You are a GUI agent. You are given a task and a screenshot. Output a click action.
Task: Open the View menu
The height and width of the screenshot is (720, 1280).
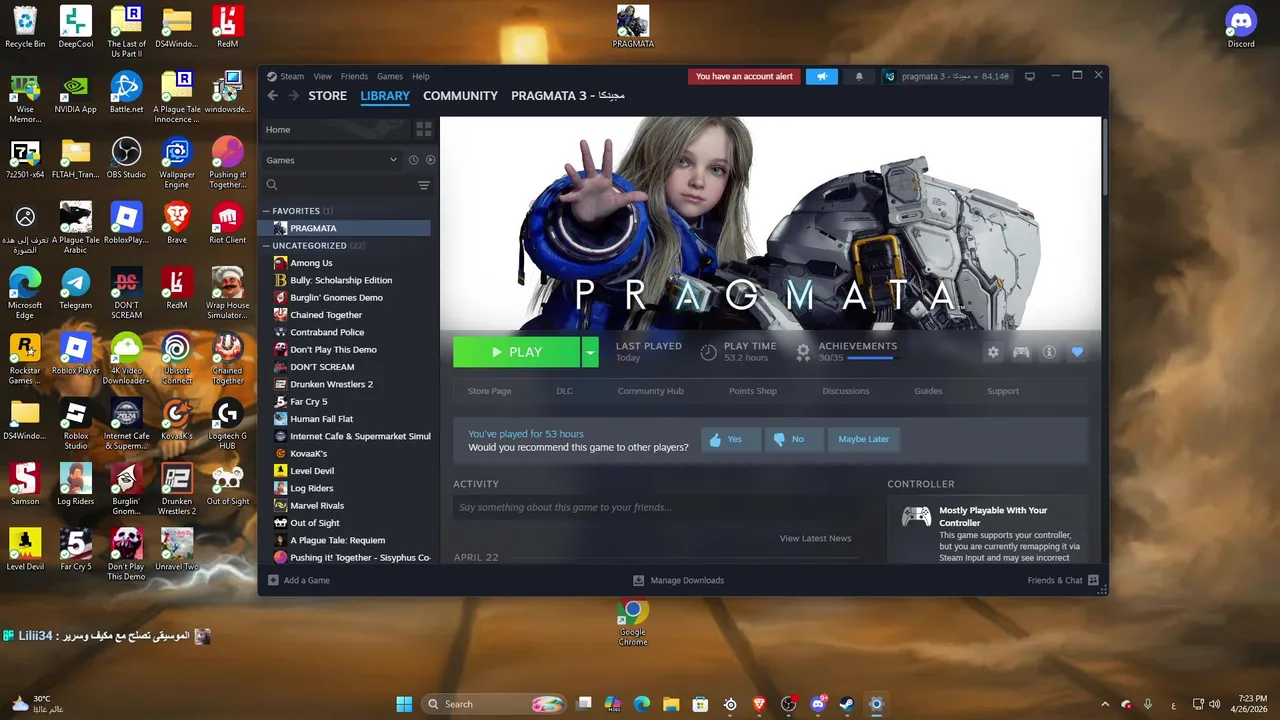(322, 76)
